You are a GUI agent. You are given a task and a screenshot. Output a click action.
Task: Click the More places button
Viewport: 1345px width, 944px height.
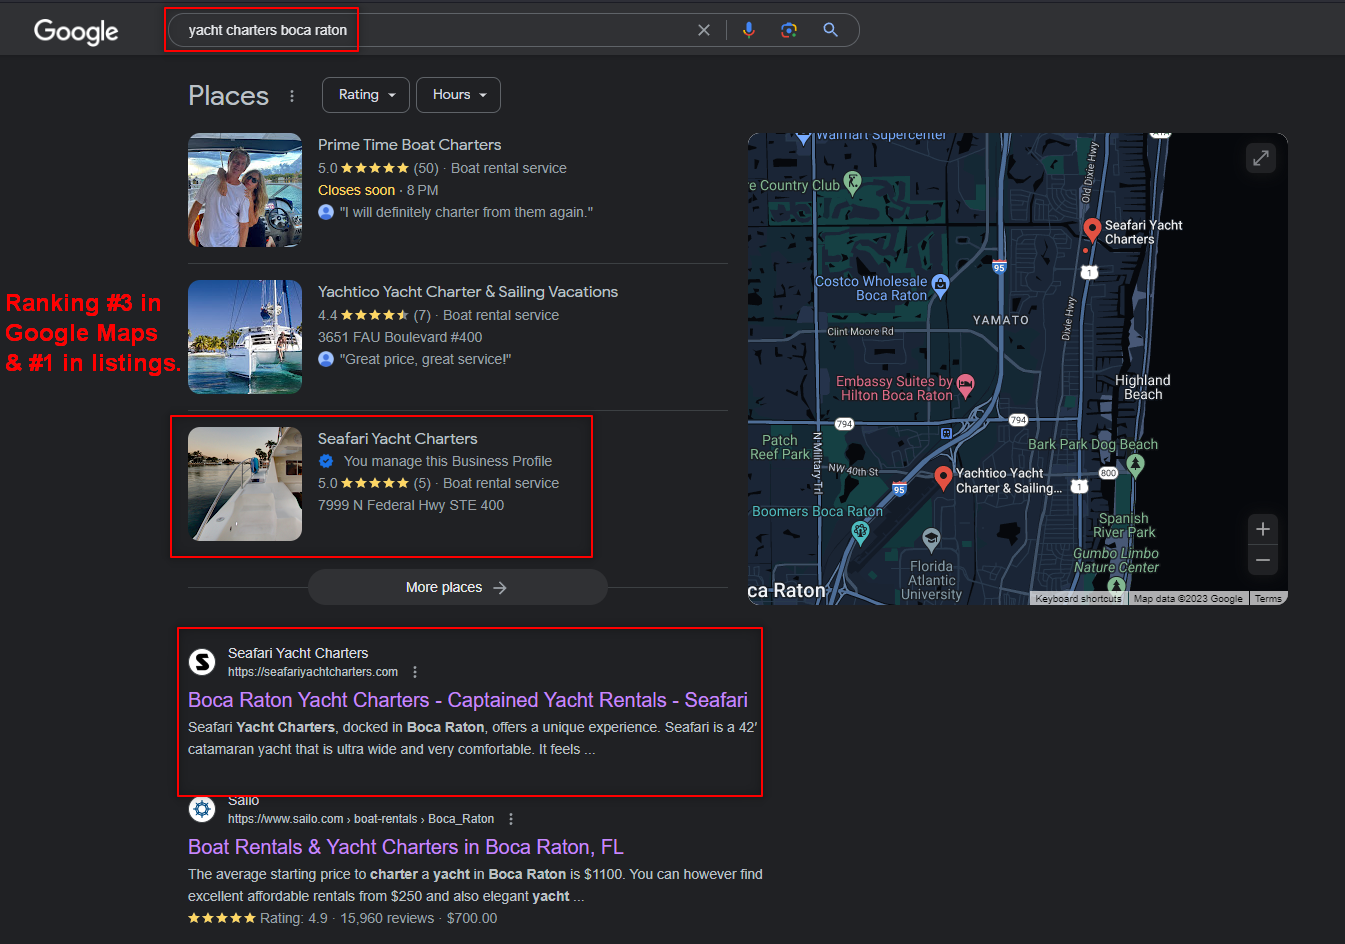click(458, 587)
